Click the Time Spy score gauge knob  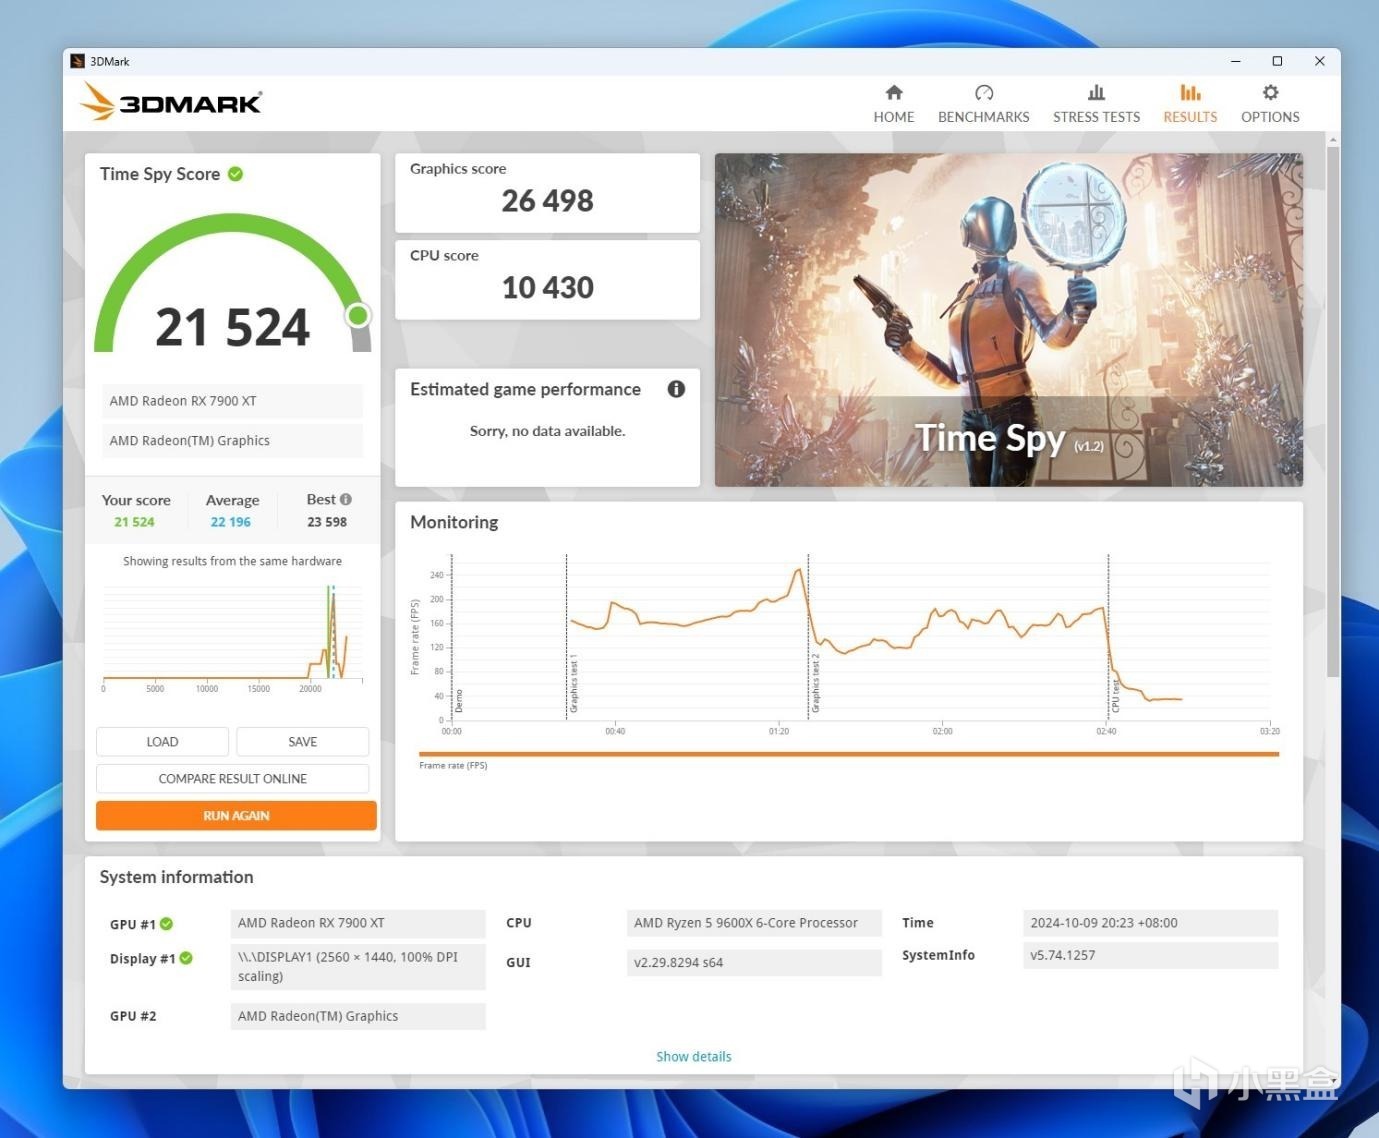pyautogui.click(x=358, y=316)
